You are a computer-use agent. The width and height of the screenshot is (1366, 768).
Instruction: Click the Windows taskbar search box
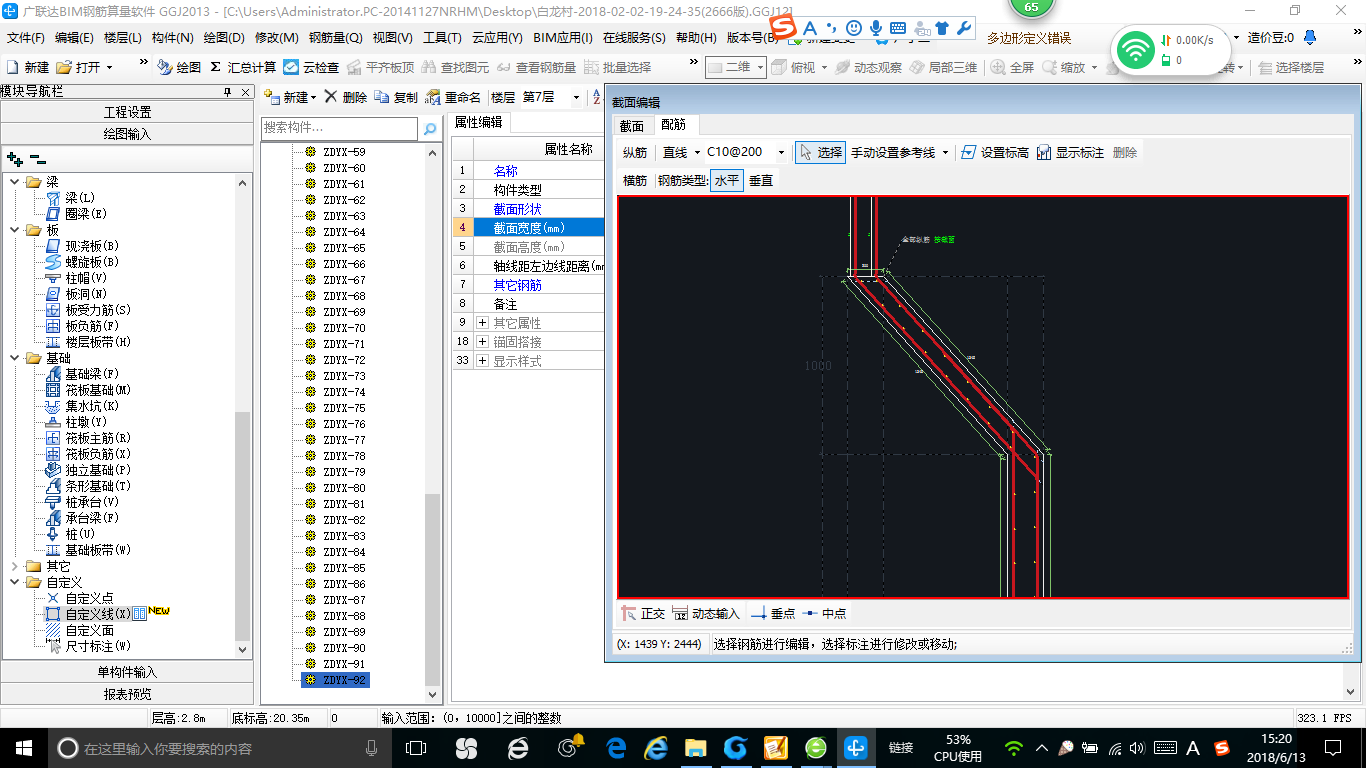coord(220,747)
